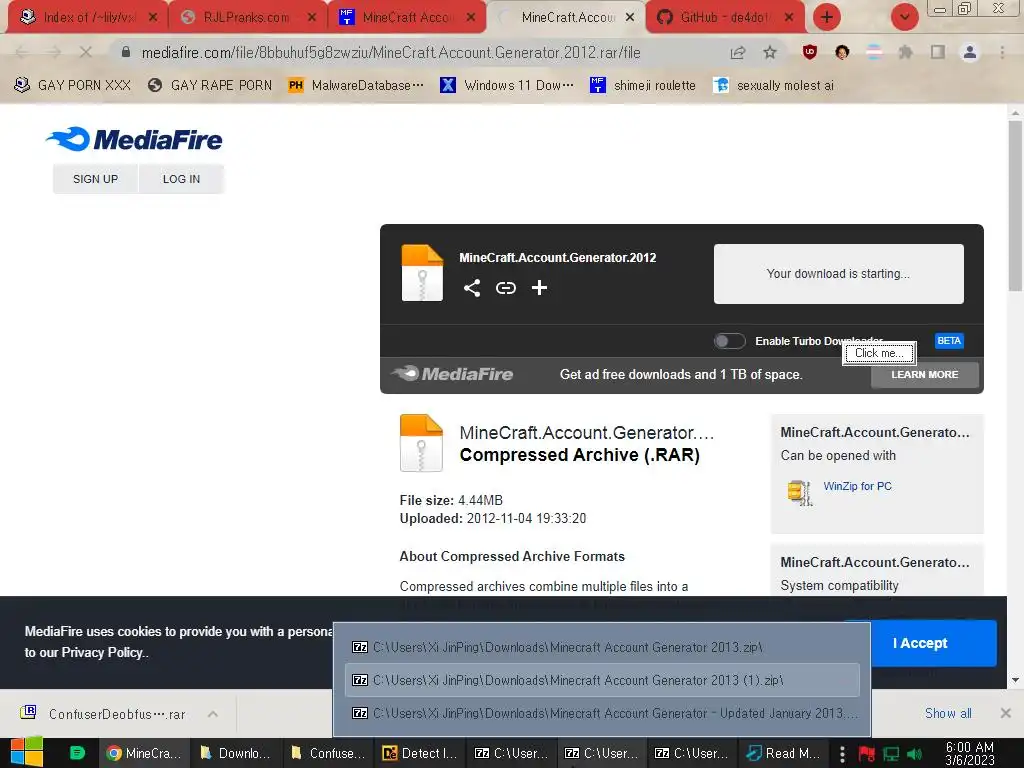Stop loading the page
This screenshot has height=768, width=1024.
click(x=86, y=52)
